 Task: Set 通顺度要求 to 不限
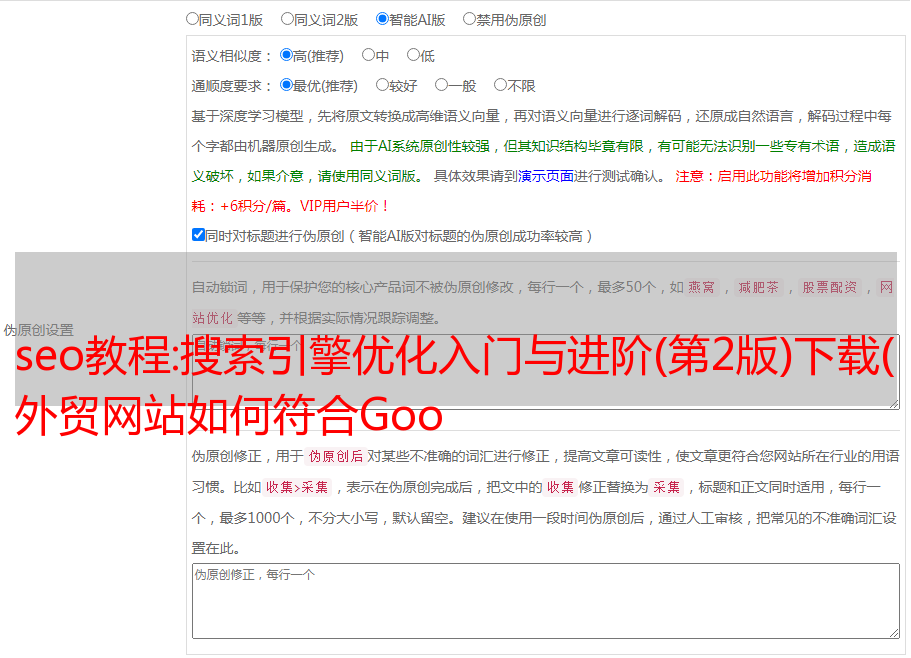click(x=500, y=85)
